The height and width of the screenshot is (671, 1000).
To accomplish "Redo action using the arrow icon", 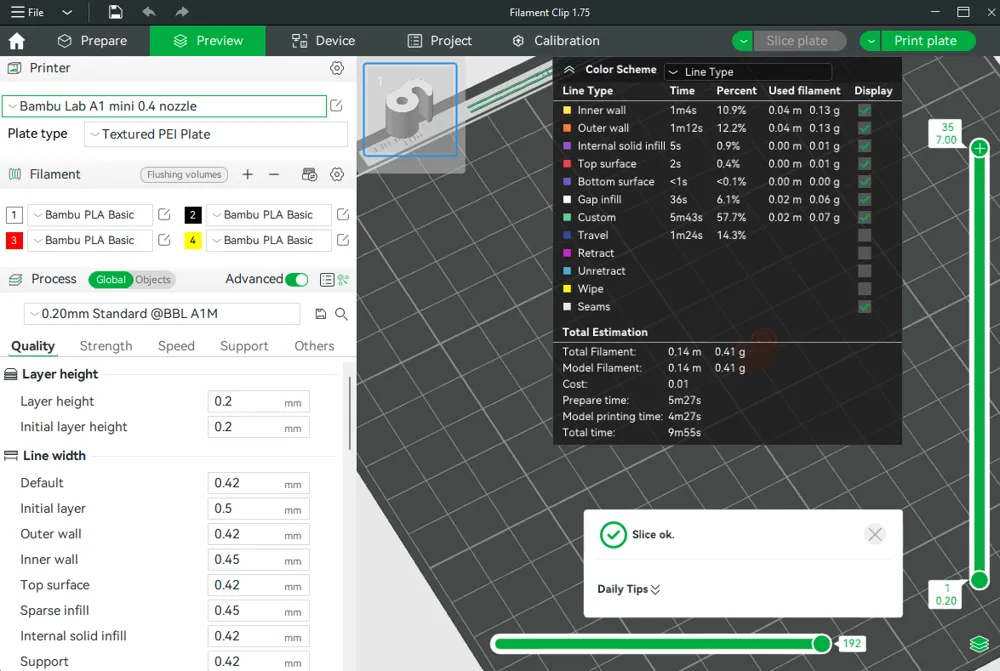I will [x=182, y=12].
